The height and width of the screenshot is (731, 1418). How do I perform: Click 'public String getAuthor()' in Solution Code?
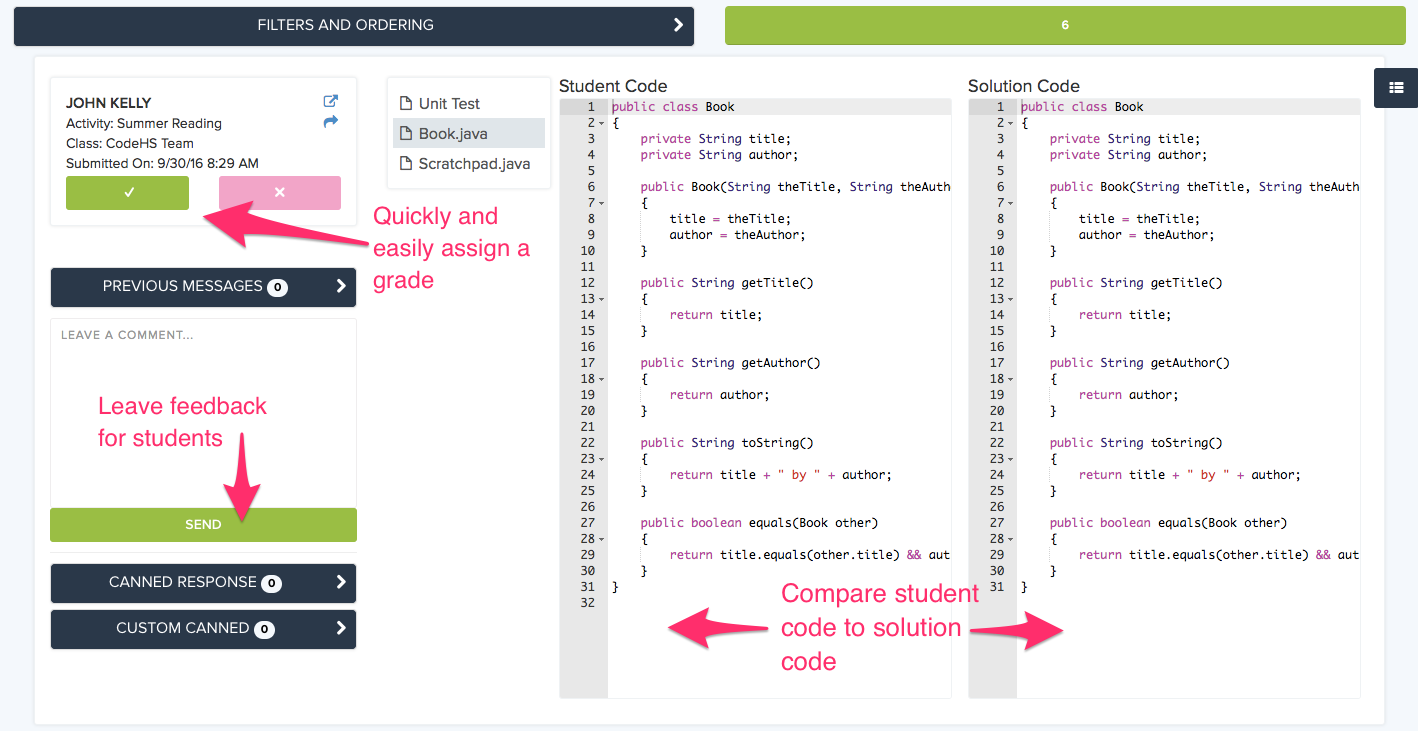click(1140, 363)
